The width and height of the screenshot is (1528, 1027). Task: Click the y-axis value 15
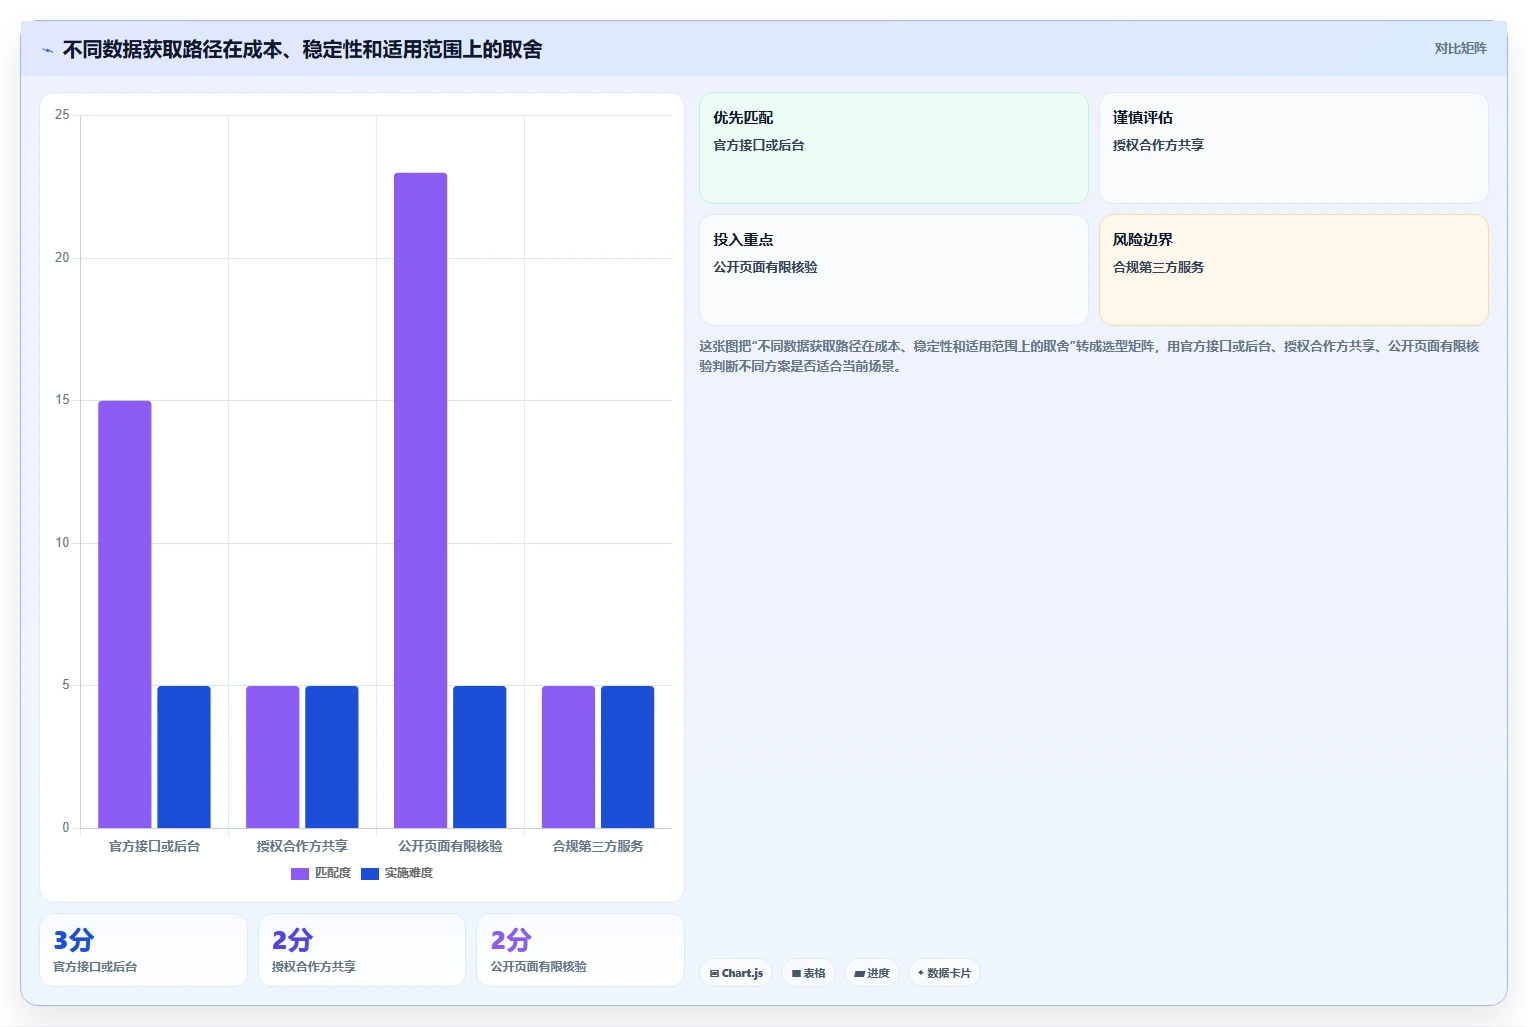(x=62, y=400)
